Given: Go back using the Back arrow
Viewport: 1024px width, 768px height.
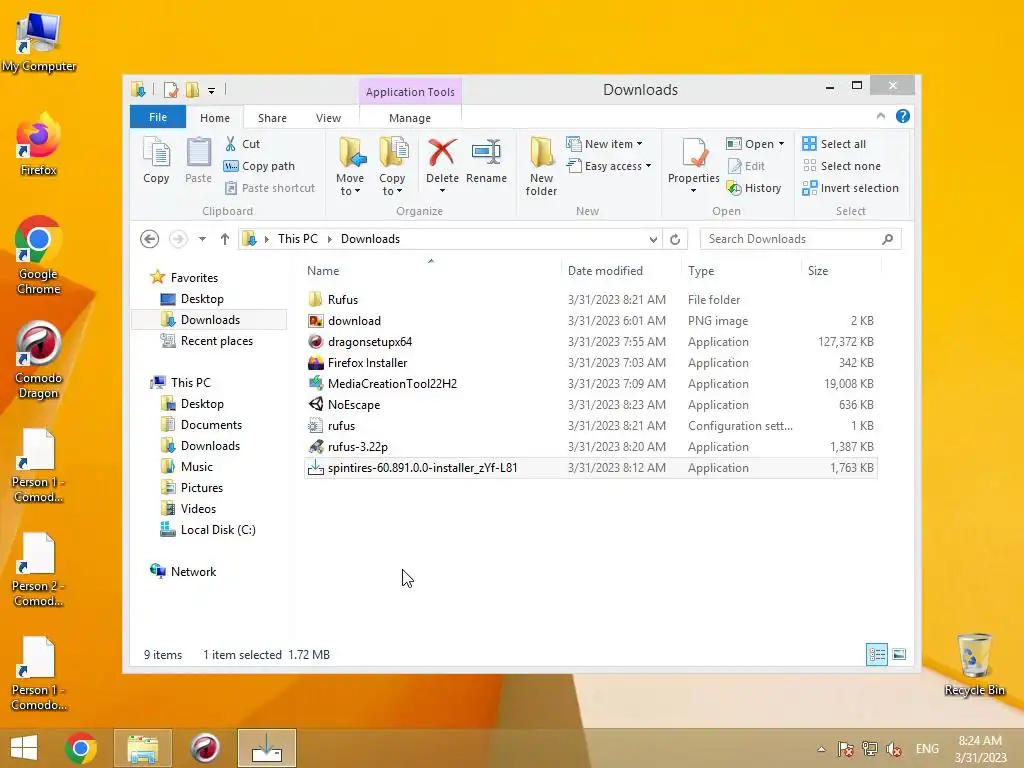Looking at the screenshot, I should tap(150, 239).
